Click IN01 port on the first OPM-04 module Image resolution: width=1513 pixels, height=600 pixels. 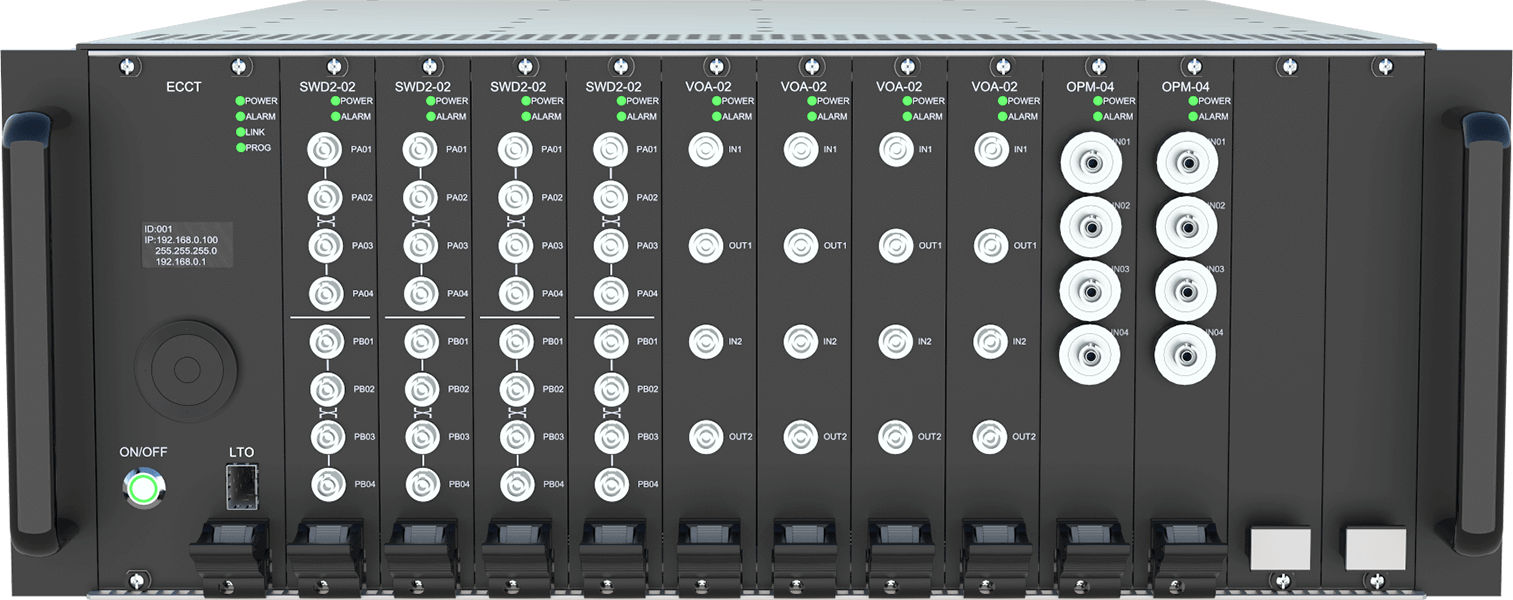click(1090, 162)
